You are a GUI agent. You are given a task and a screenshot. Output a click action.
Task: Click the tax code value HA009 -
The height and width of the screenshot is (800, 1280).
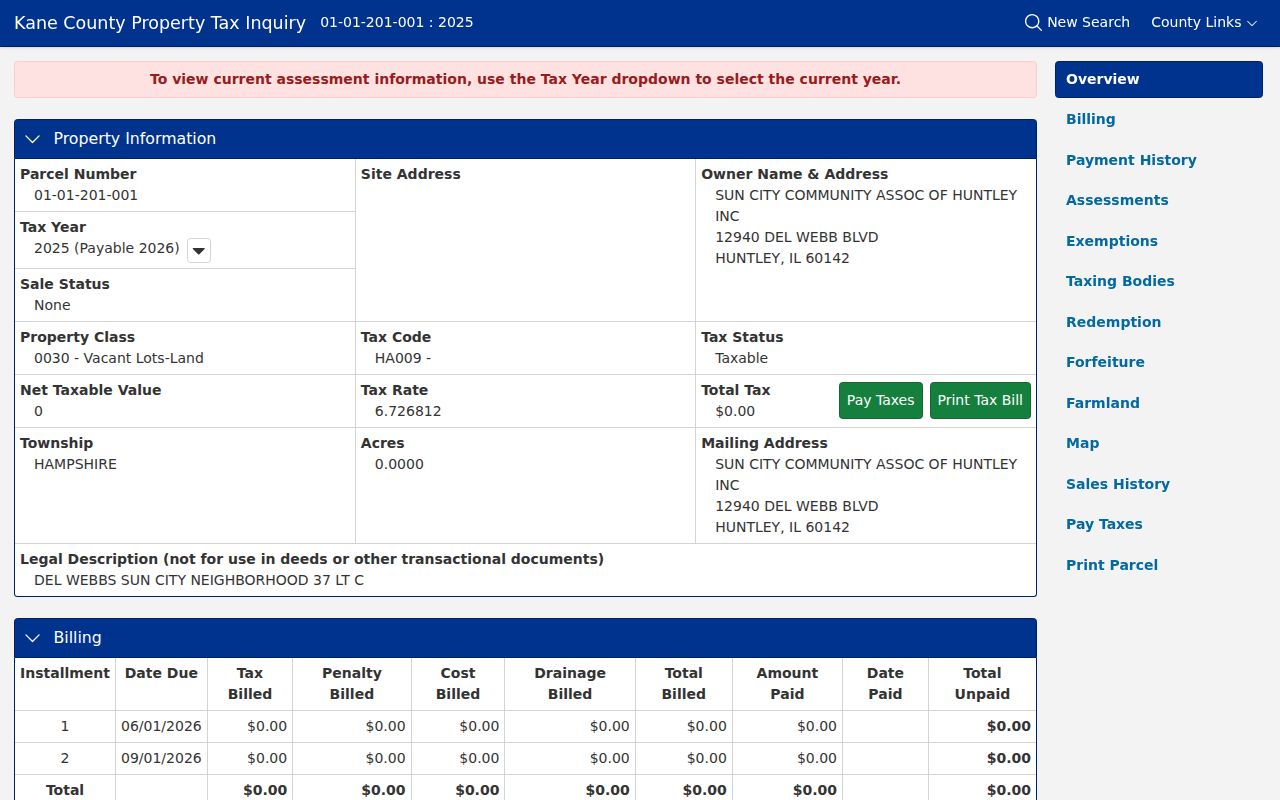pyautogui.click(x=403, y=358)
